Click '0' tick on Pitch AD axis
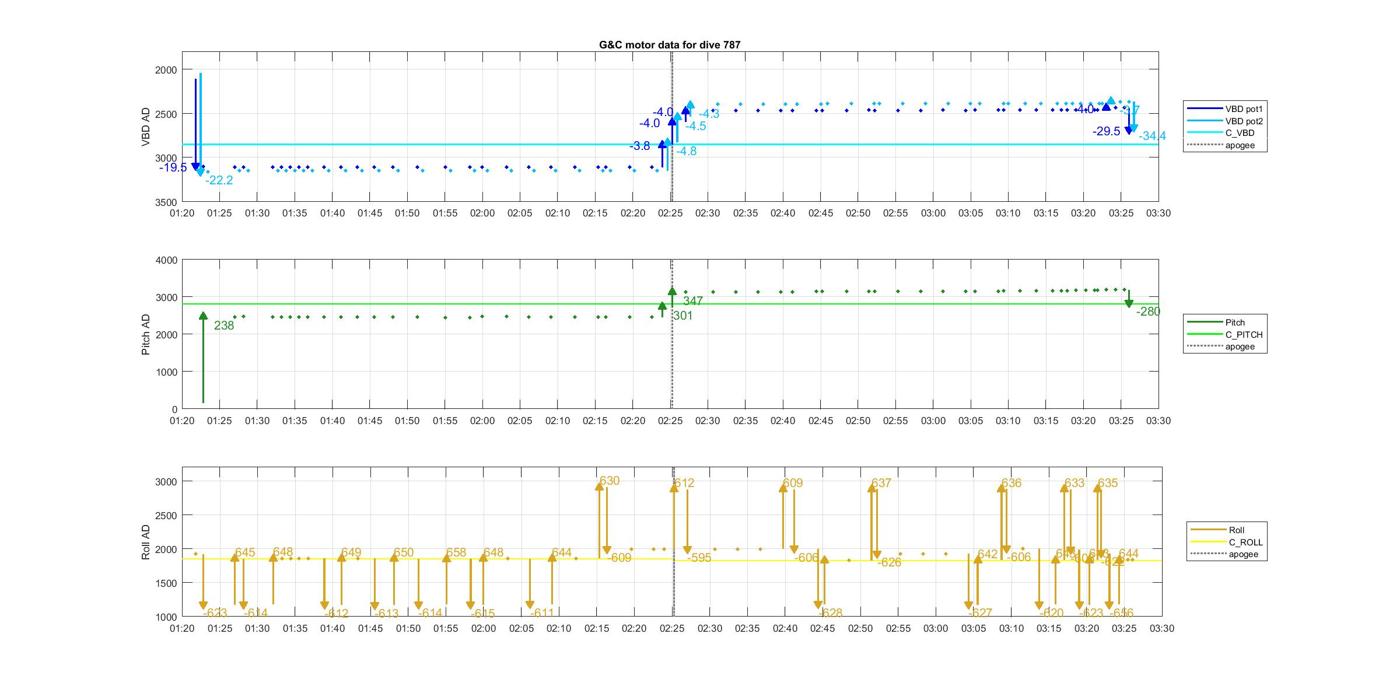This screenshot has width=1400, height=693. click(174, 409)
